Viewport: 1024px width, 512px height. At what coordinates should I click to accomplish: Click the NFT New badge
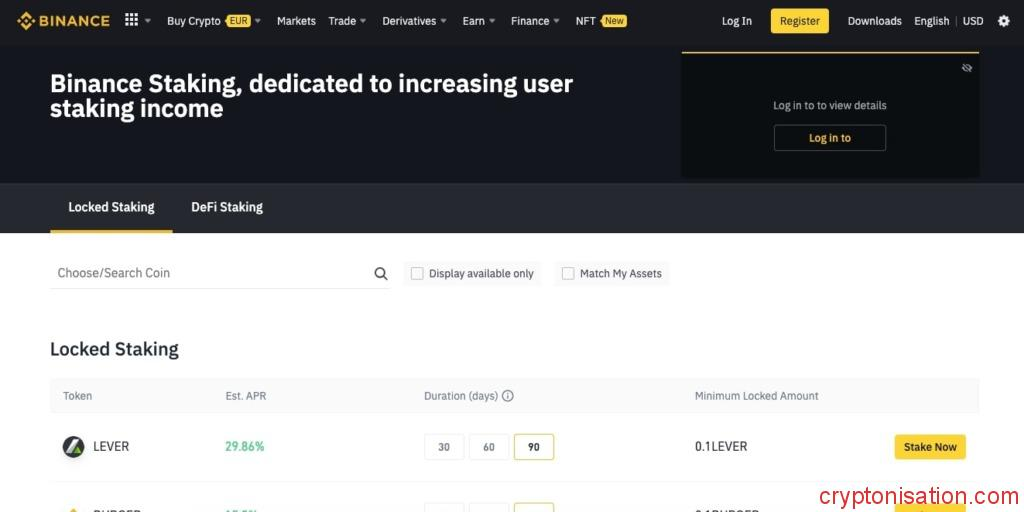point(614,21)
